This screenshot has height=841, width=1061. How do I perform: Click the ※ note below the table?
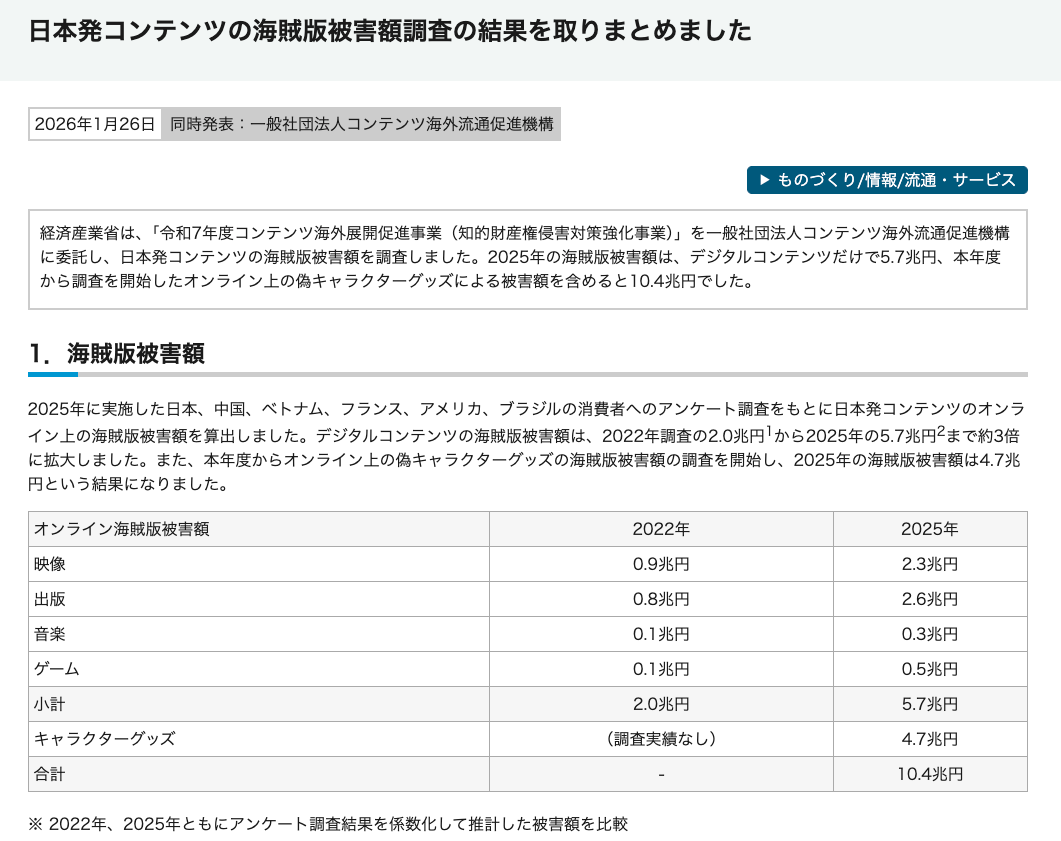coord(328,824)
